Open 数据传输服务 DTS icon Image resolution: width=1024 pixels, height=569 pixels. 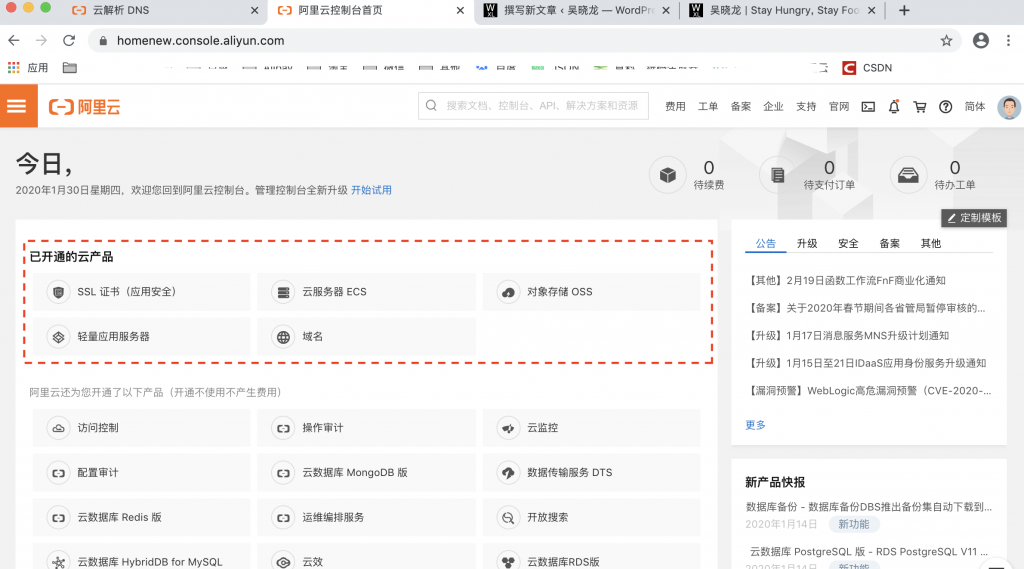[x=508, y=473]
